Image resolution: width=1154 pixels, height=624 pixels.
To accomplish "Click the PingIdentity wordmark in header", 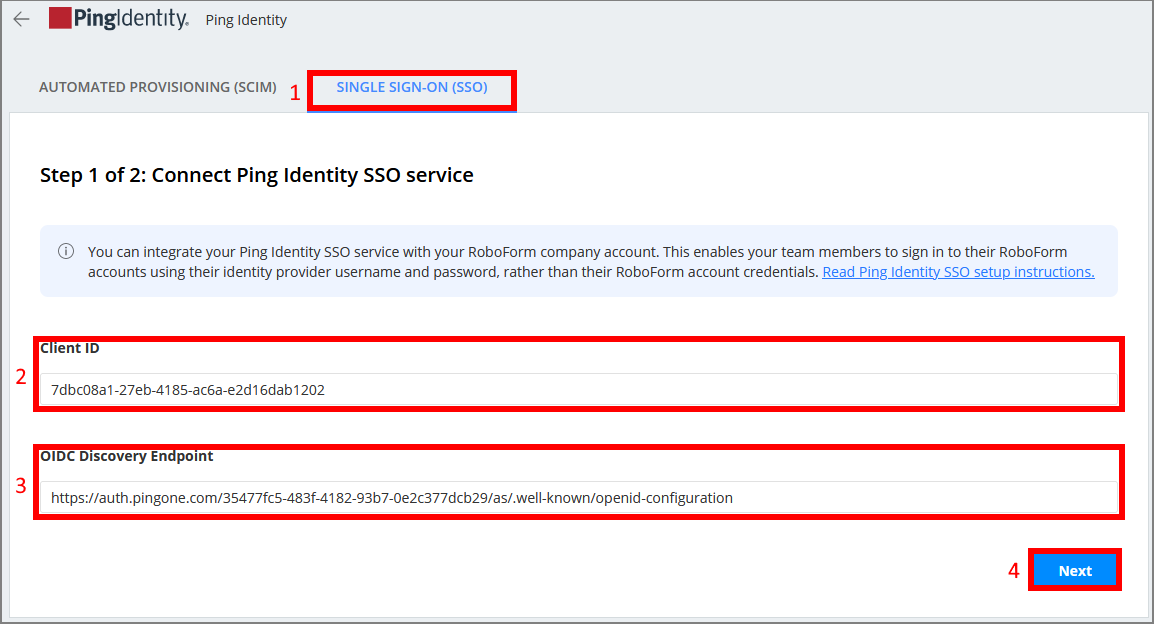I will coord(130,18).
